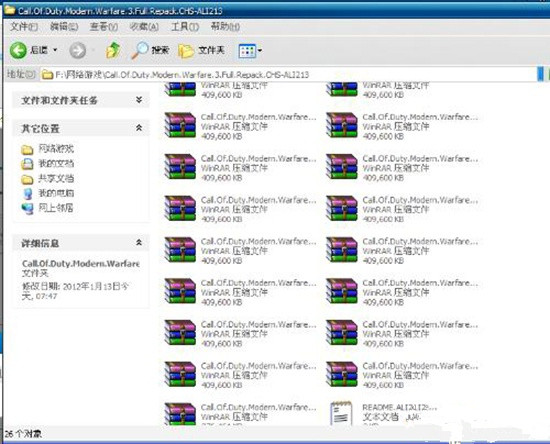Toggle the Folders (文件夹) toolbar icon

click(x=186, y=51)
